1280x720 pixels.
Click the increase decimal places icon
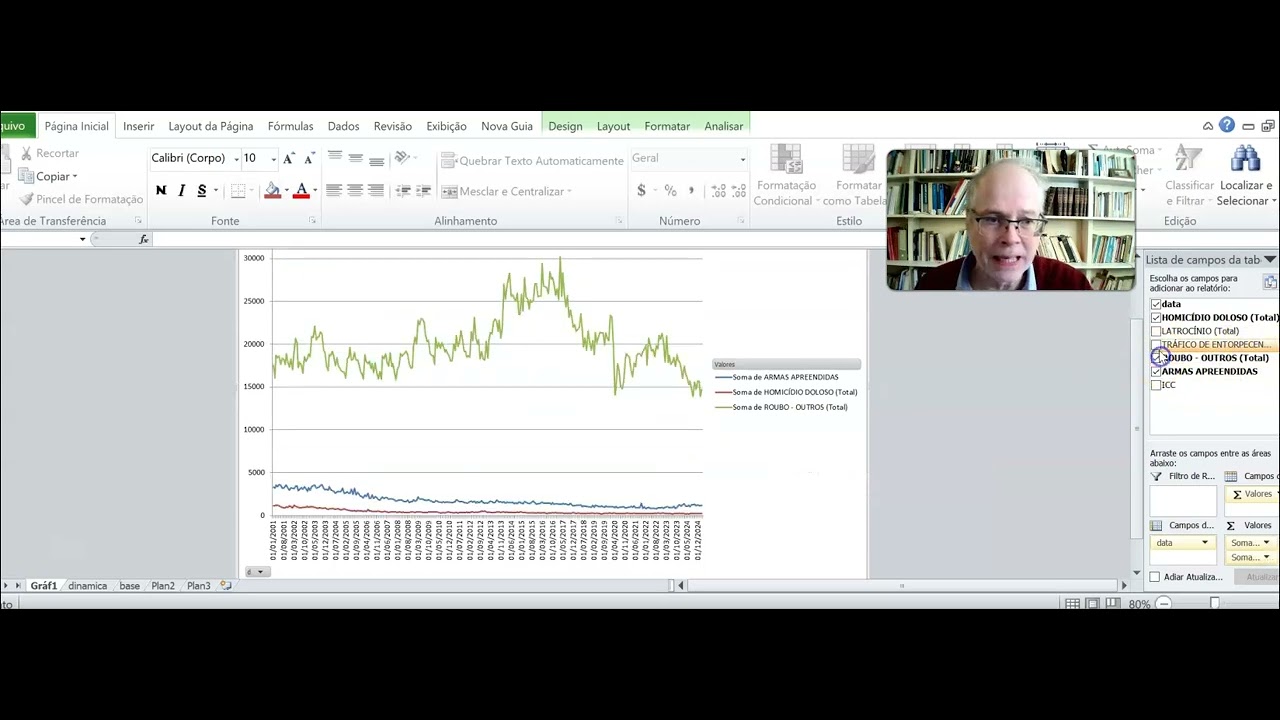pos(718,191)
